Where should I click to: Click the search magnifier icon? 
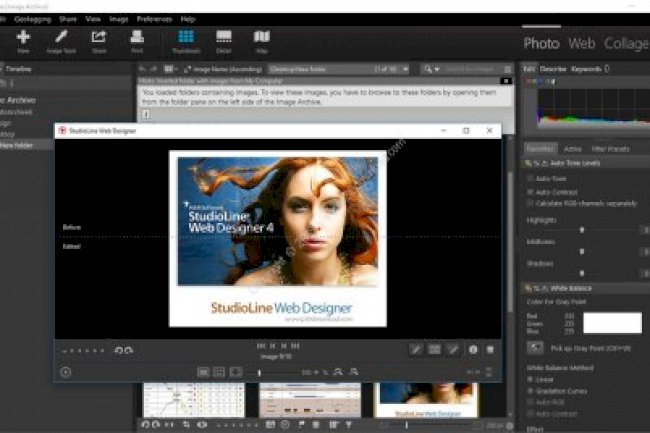[x=428, y=69]
